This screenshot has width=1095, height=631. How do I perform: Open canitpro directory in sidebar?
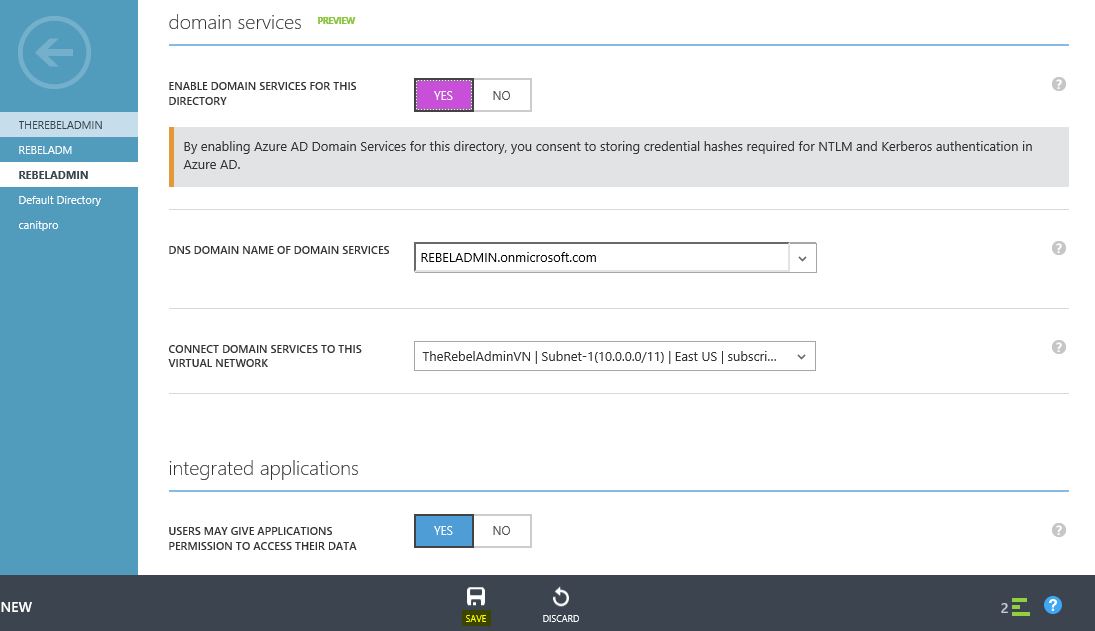tap(69, 225)
